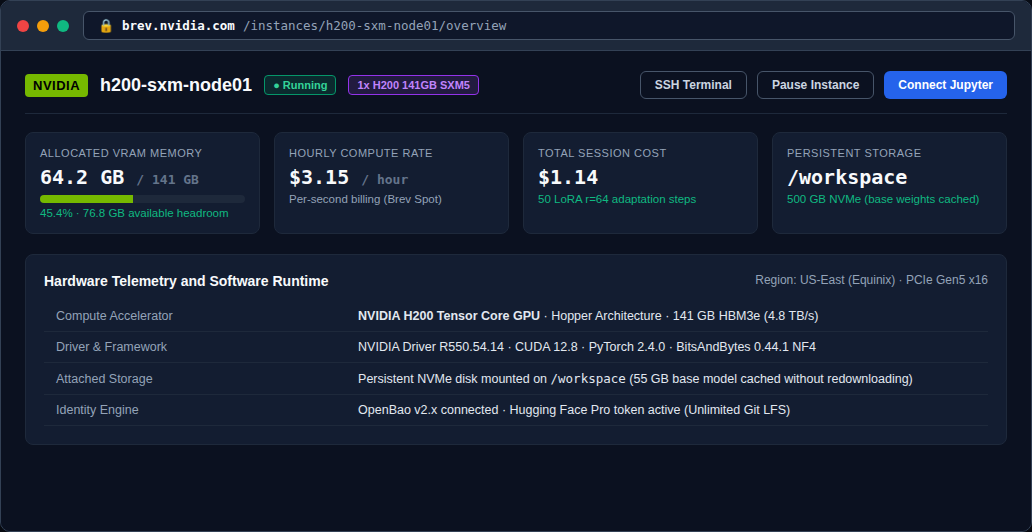Viewport: 1032px width, 532px height.
Task: Click the VRAM memory usage progress bar
Action: tap(142, 199)
